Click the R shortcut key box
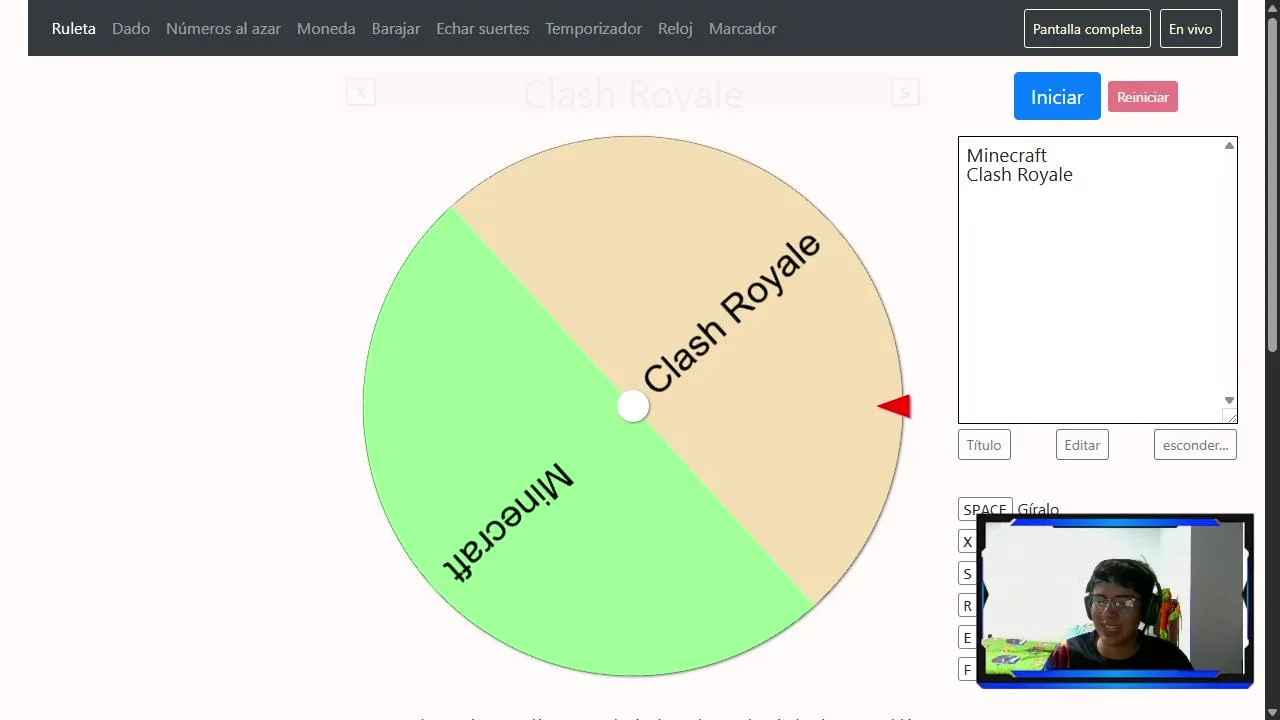This screenshot has width=1280, height=720. pos(967,606)
